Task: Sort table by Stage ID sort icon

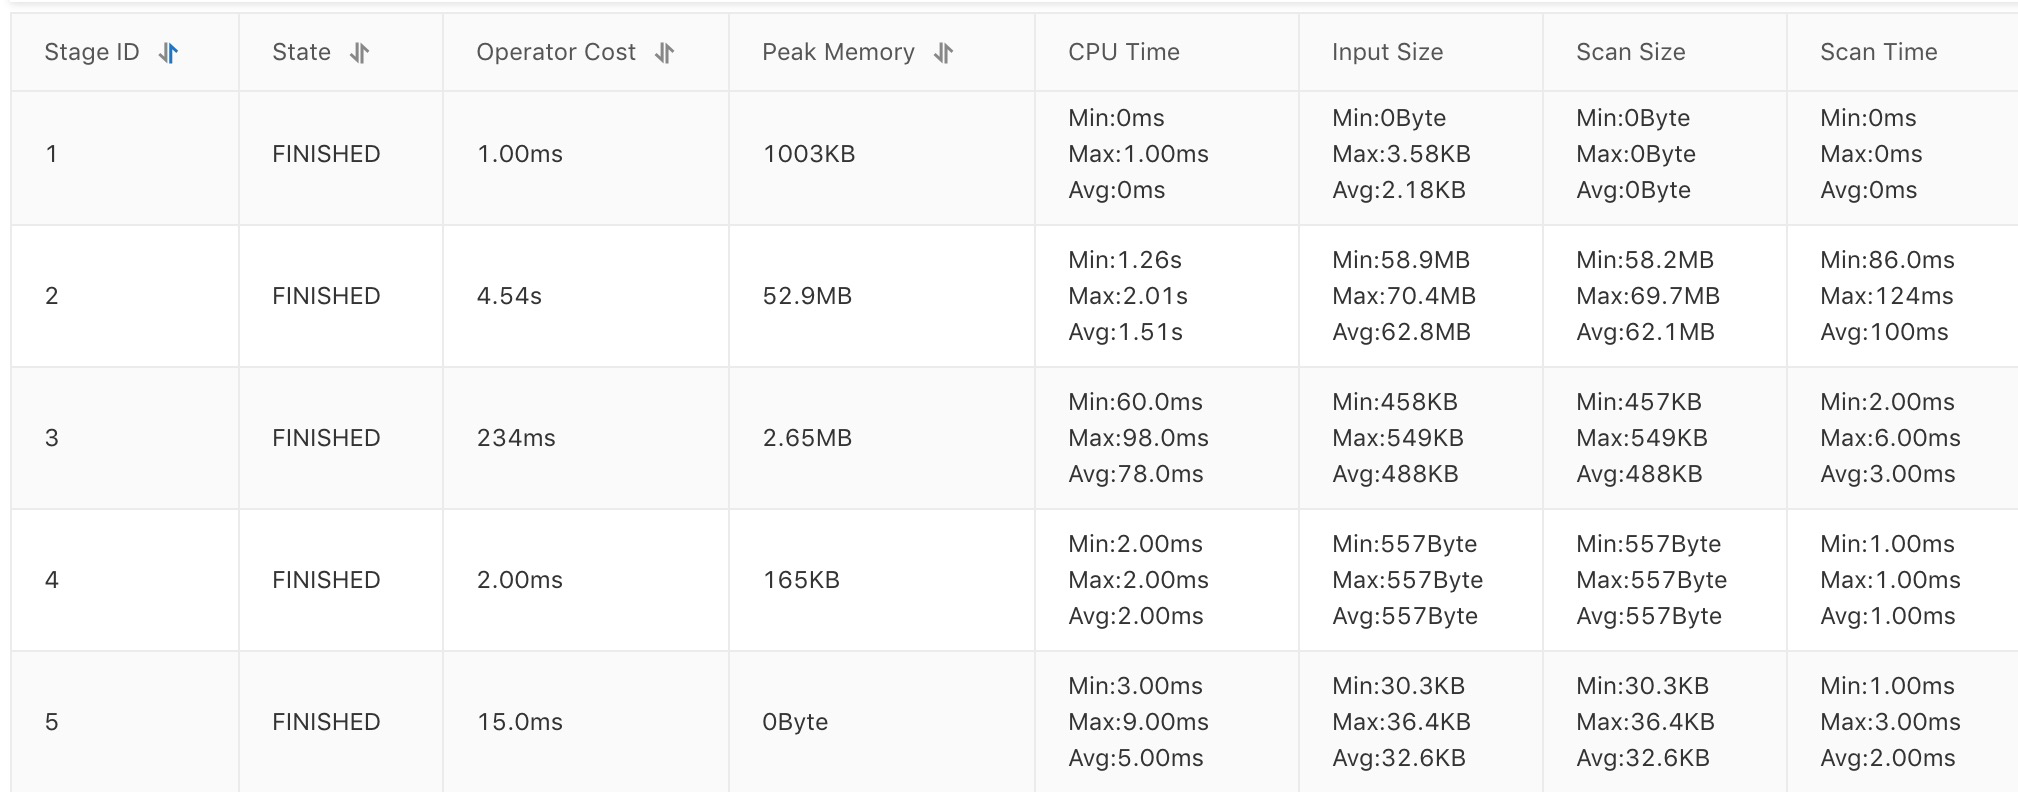Action: pyautogui.click(x=169, y=53)
